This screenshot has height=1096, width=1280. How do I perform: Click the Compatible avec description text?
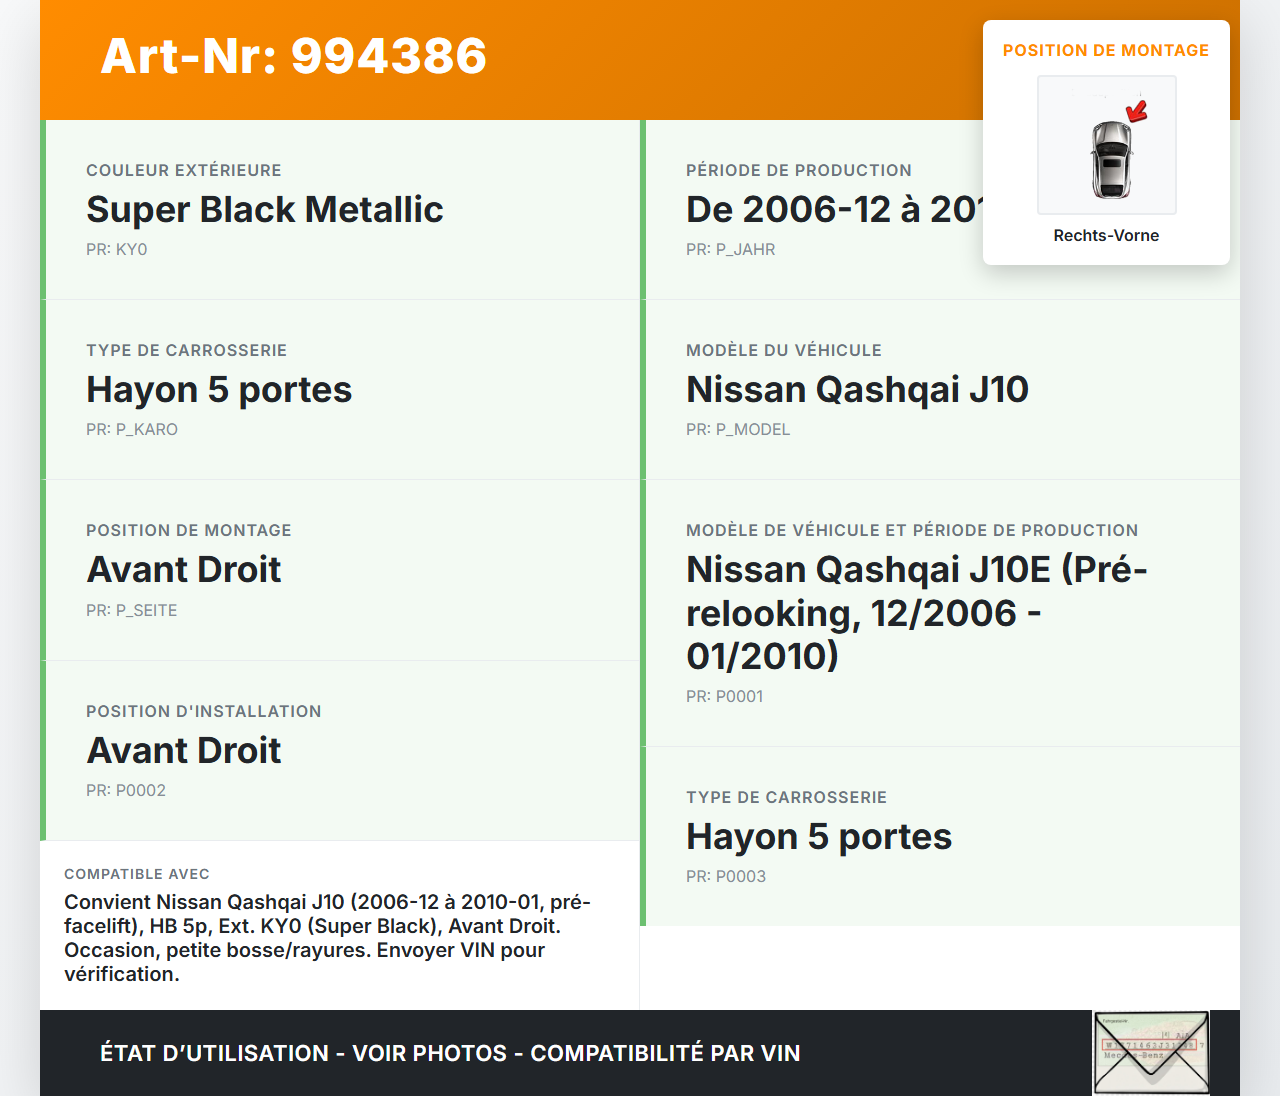point(327,938)
